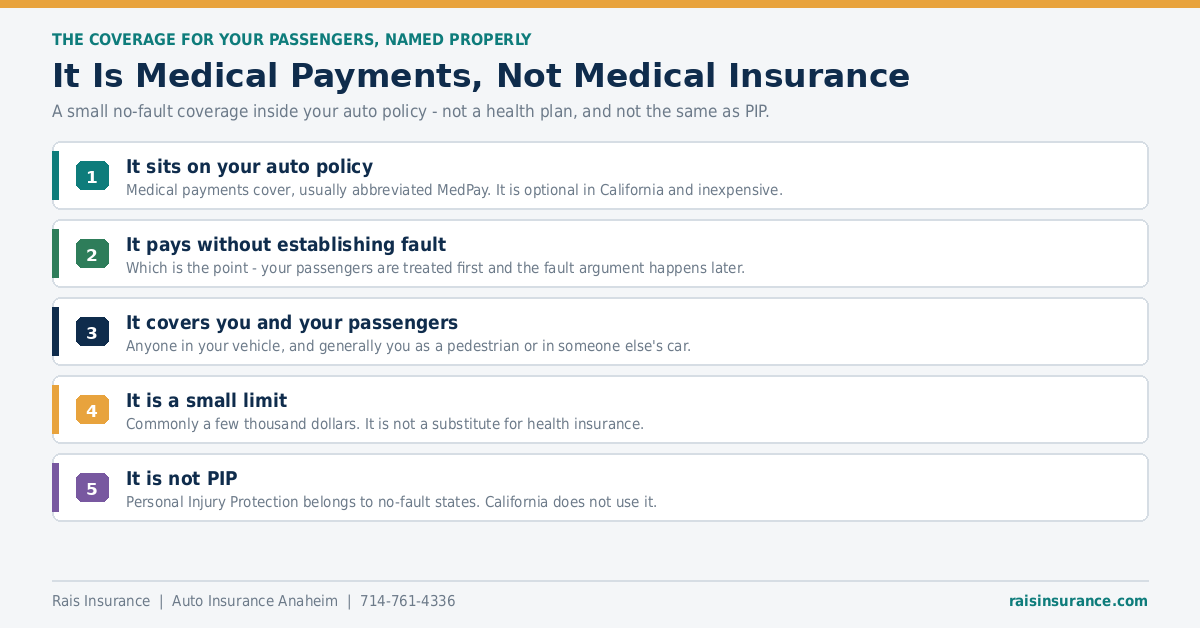Image resolution: width=1200 pixels, height=628 pixels.
Task: Click 'Rais Insurance' in the footer
Action: (x=101, y=601)
